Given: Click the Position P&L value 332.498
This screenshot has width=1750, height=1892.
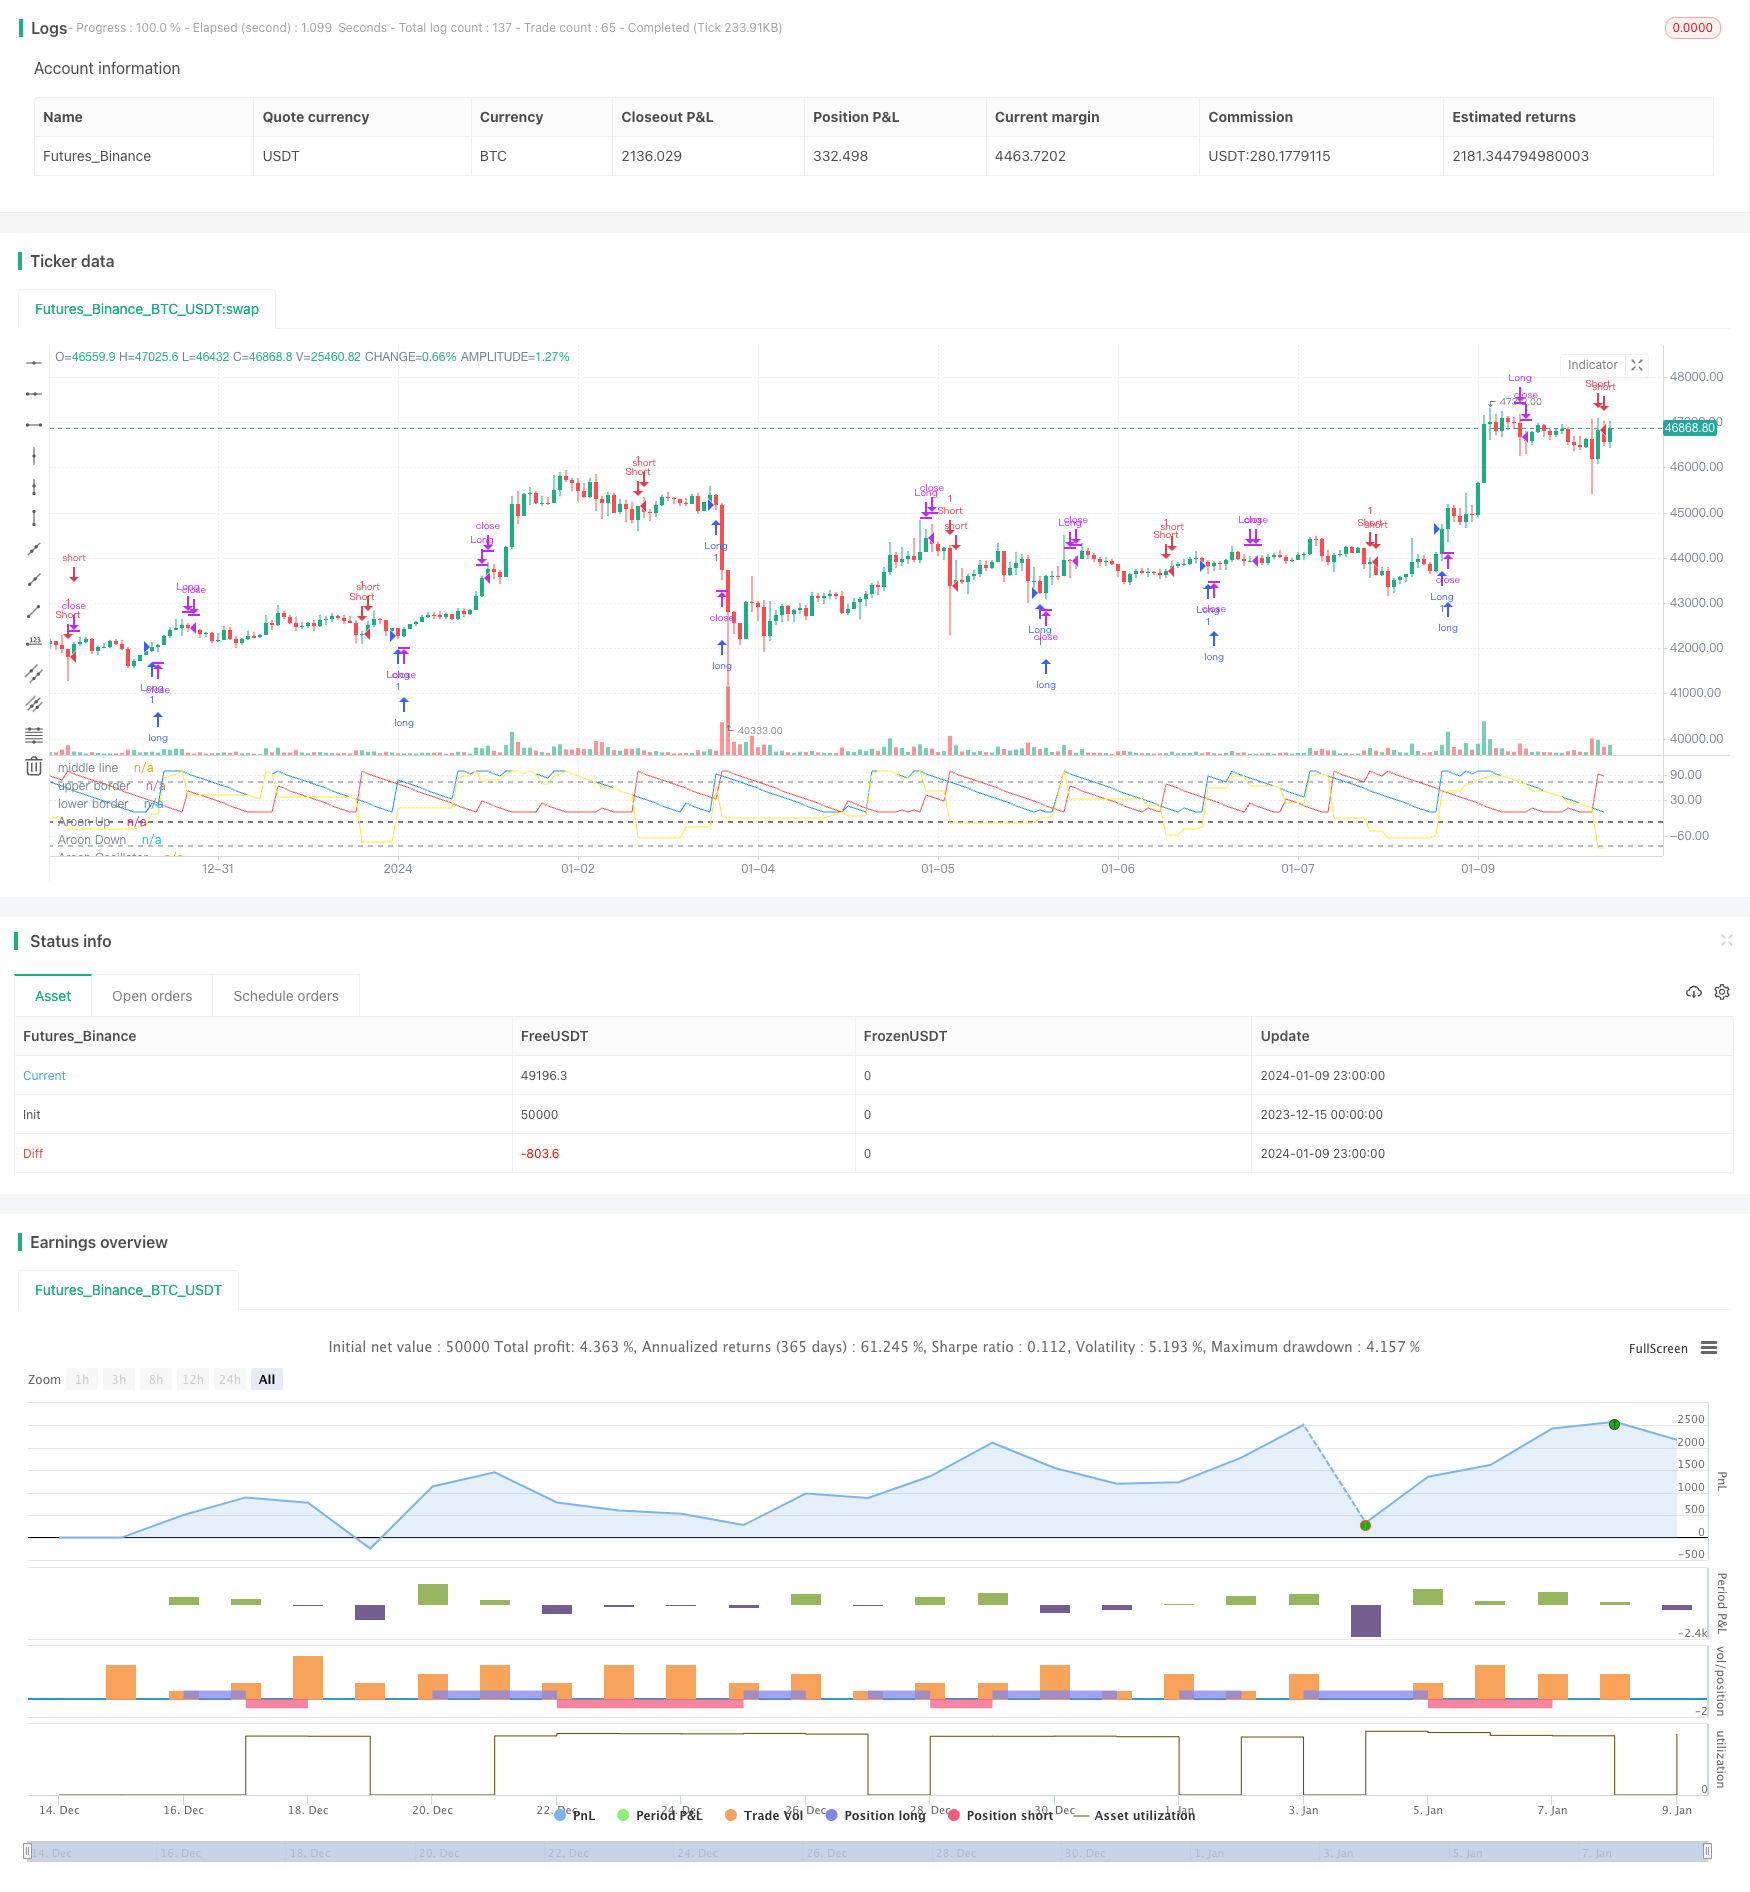Looking at the screenshot, I should click(x=840, y=156).
